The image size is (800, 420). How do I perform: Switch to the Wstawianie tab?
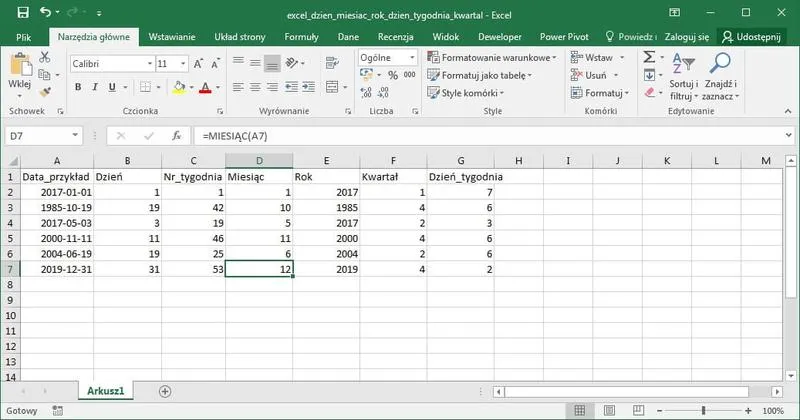(x=171, y=36)
